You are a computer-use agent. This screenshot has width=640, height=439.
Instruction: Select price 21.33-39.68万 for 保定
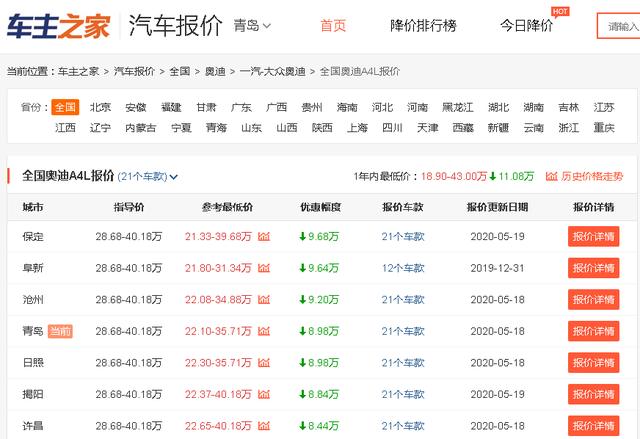pyautogui.click(x=218, y=236)
